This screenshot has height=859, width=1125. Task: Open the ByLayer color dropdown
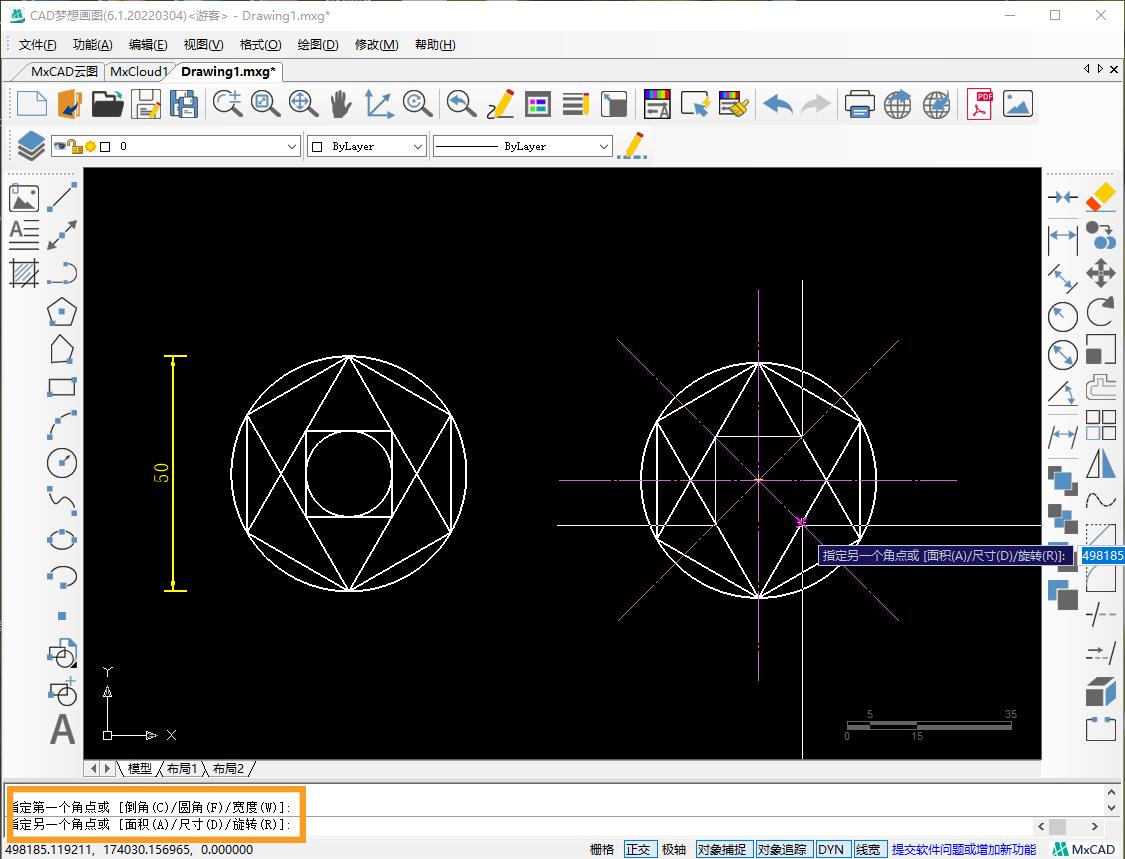point(418,146)
